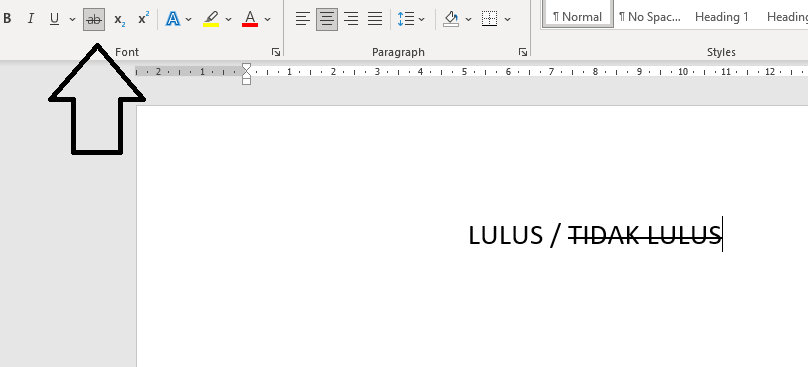Open Text Effects and Typography
The image size is (808, 367).
(x=173, y=20)
